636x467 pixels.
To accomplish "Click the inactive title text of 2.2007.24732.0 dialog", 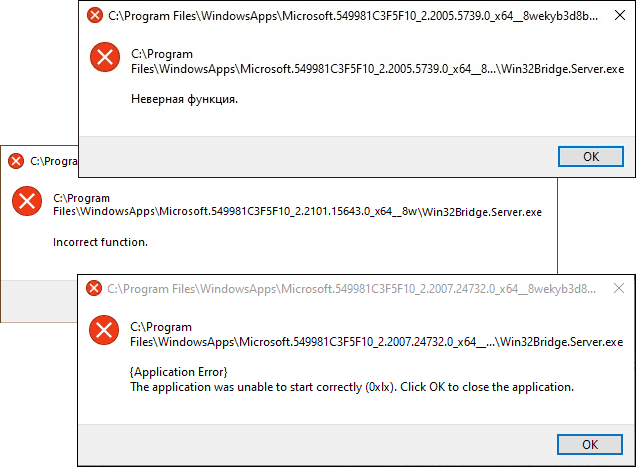I will 352,289.
